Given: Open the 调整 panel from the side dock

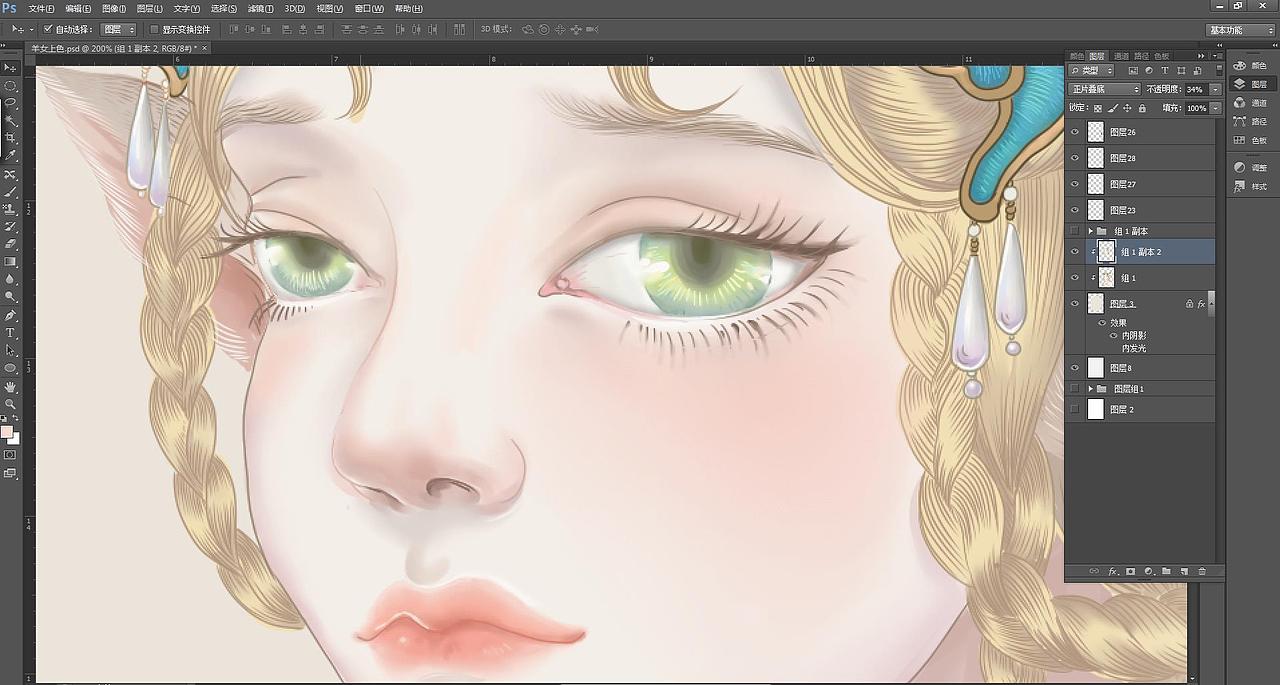Looking at the screenshot, I should click(1250, 168).
